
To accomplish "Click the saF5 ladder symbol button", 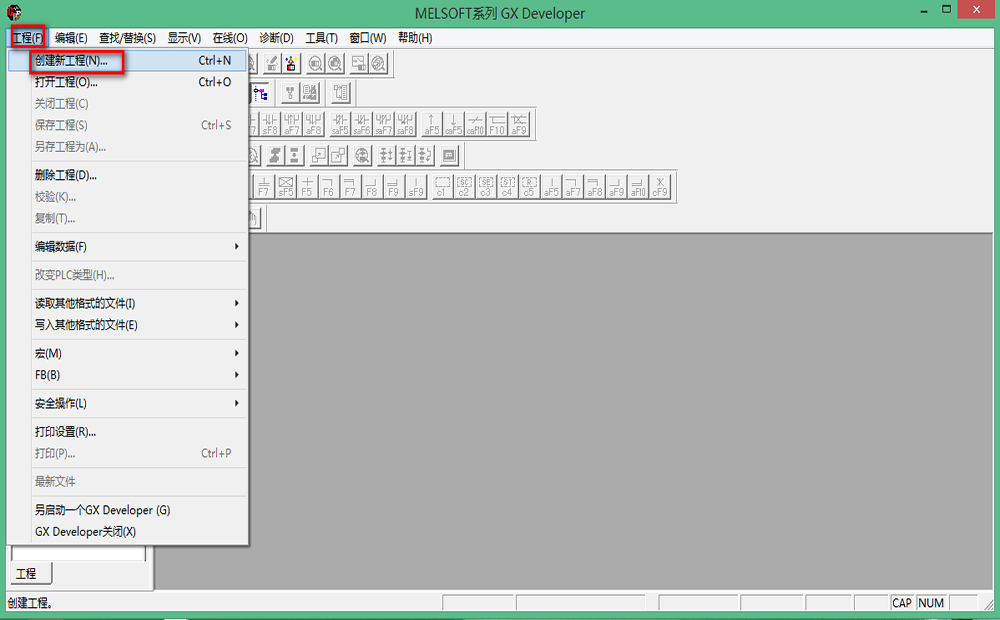I will click(340, 124).
